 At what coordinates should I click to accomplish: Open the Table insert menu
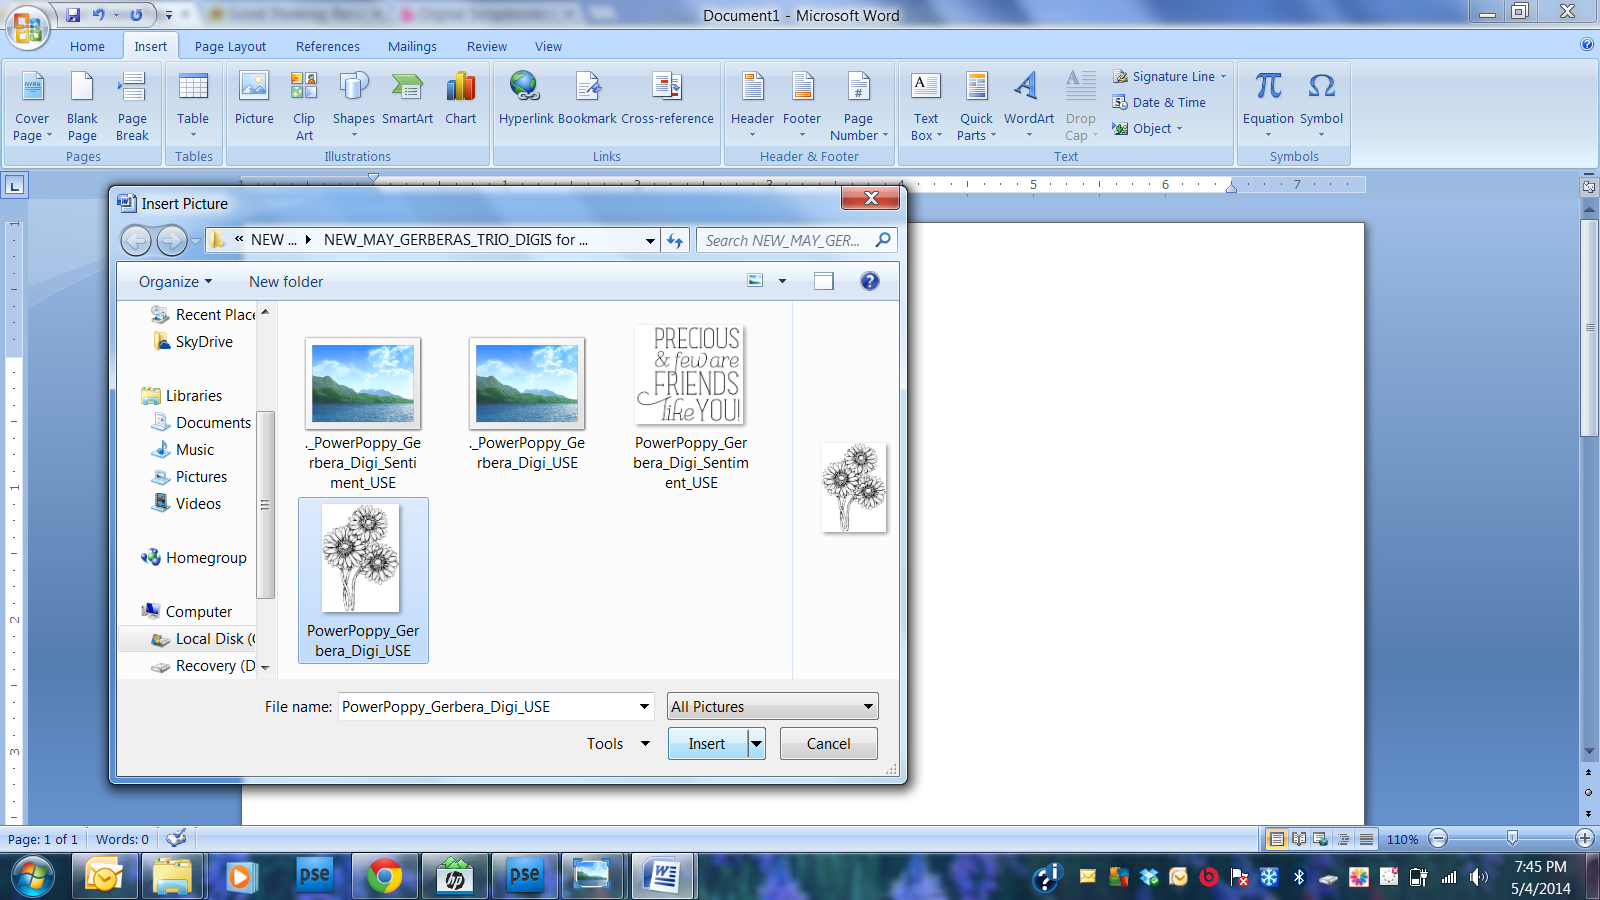coord(193,106)
